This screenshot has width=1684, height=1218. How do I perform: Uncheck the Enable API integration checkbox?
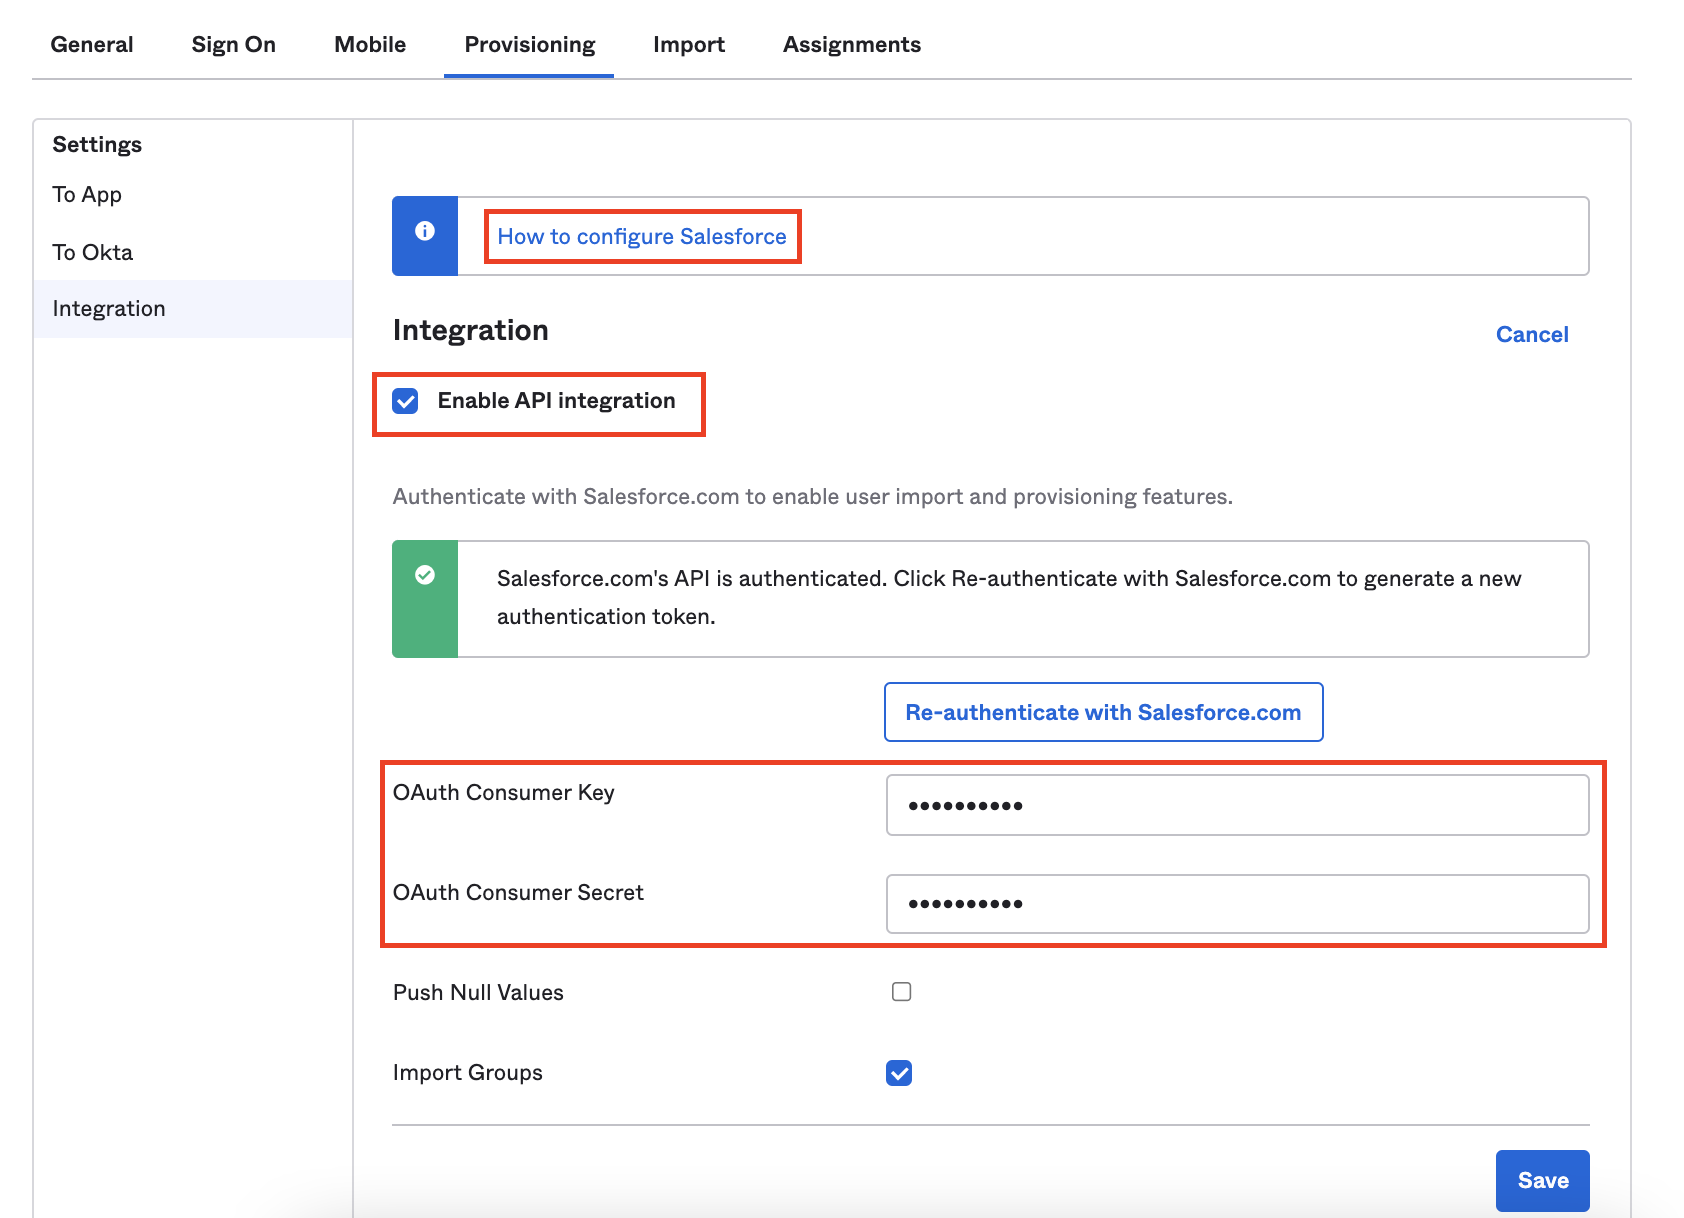[x=406, y=401]
